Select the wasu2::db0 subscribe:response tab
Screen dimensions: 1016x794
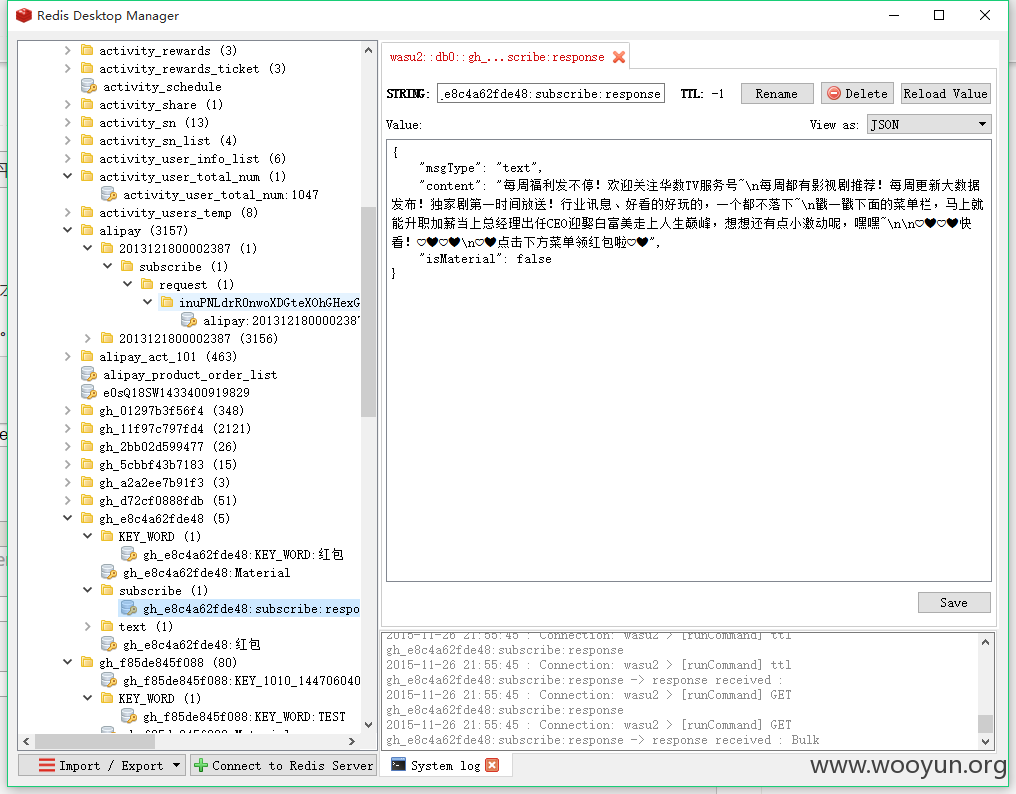[x=496, y=57]
